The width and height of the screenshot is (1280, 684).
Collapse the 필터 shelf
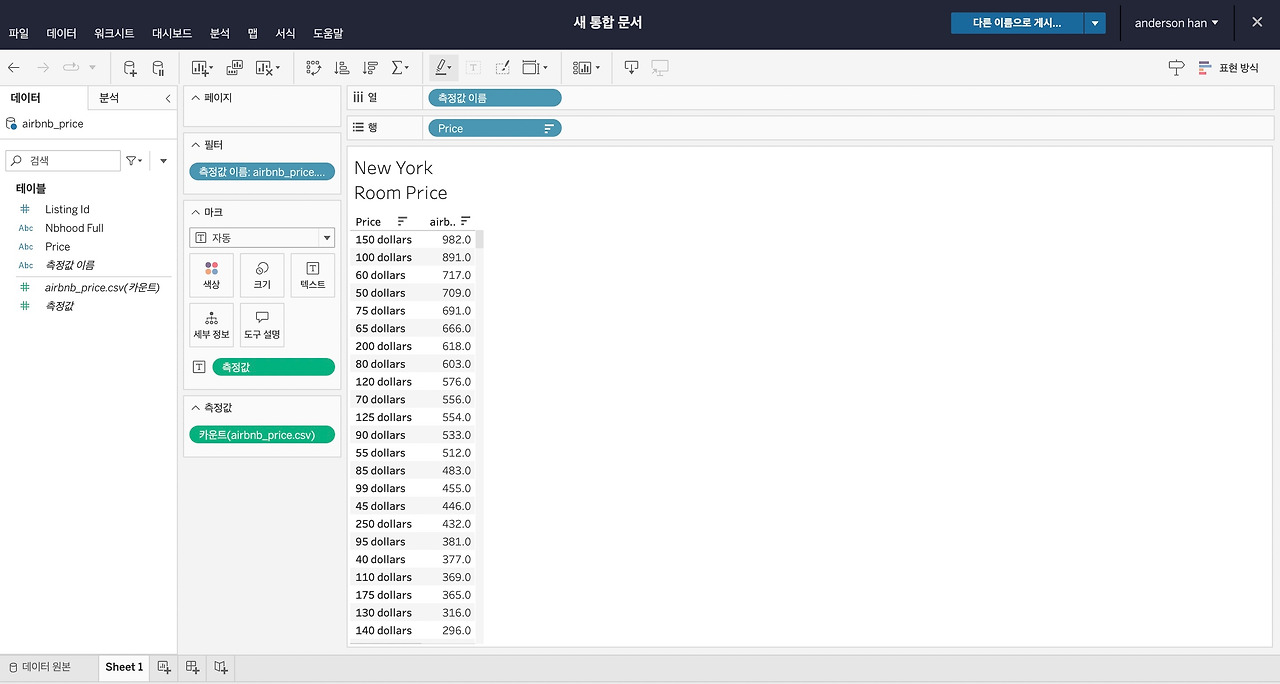coord(196,145)
